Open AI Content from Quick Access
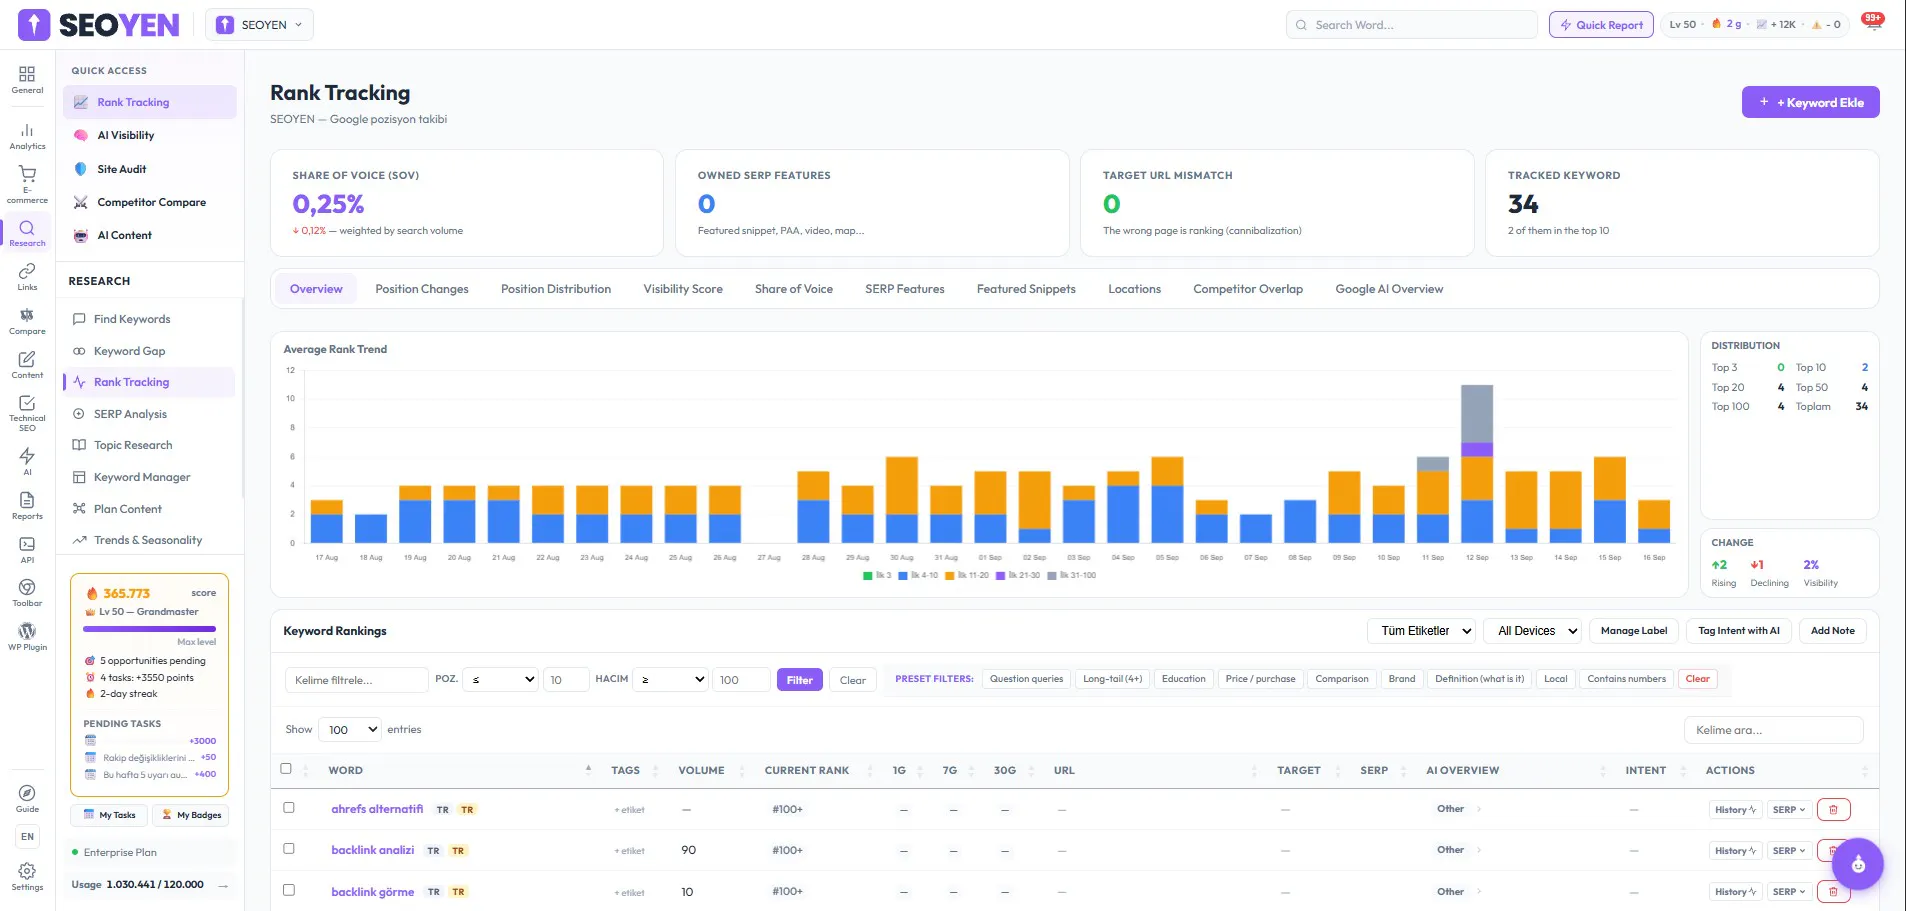Image resolution: width=1906 pixels, height=911 pixels. pyautogui.click(x=150, y=235)
